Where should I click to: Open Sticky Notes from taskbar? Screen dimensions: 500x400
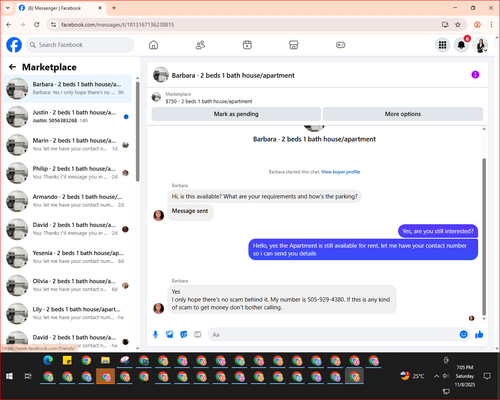point(67,360)
